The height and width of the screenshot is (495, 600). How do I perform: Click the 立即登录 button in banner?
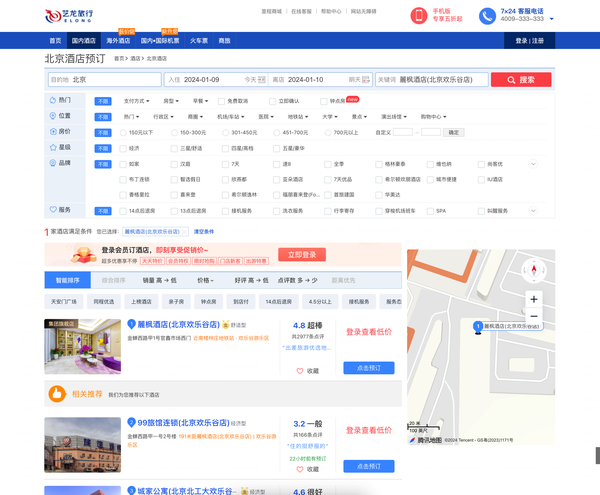tap(302, 254)
